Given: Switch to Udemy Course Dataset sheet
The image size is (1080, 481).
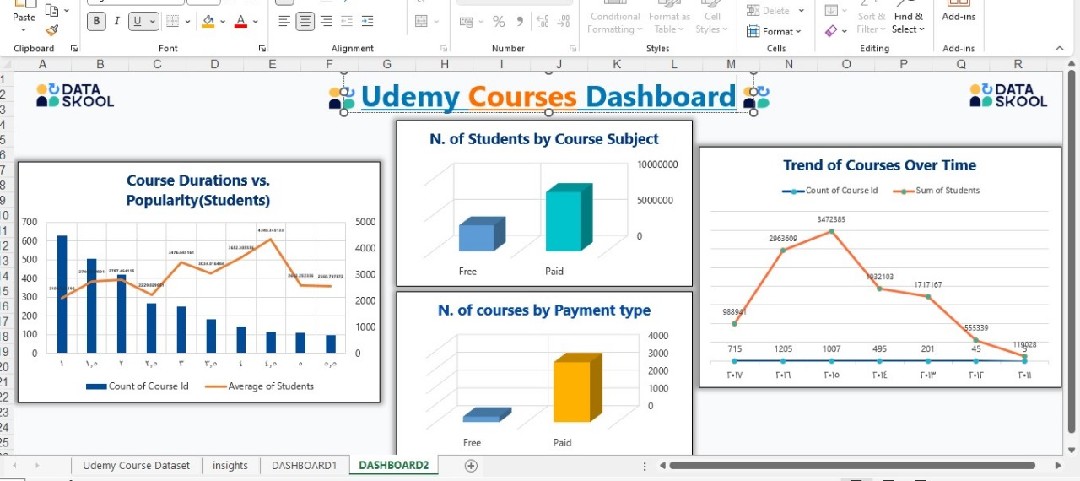Looking at the screenshot, I should tap(136, 466).
